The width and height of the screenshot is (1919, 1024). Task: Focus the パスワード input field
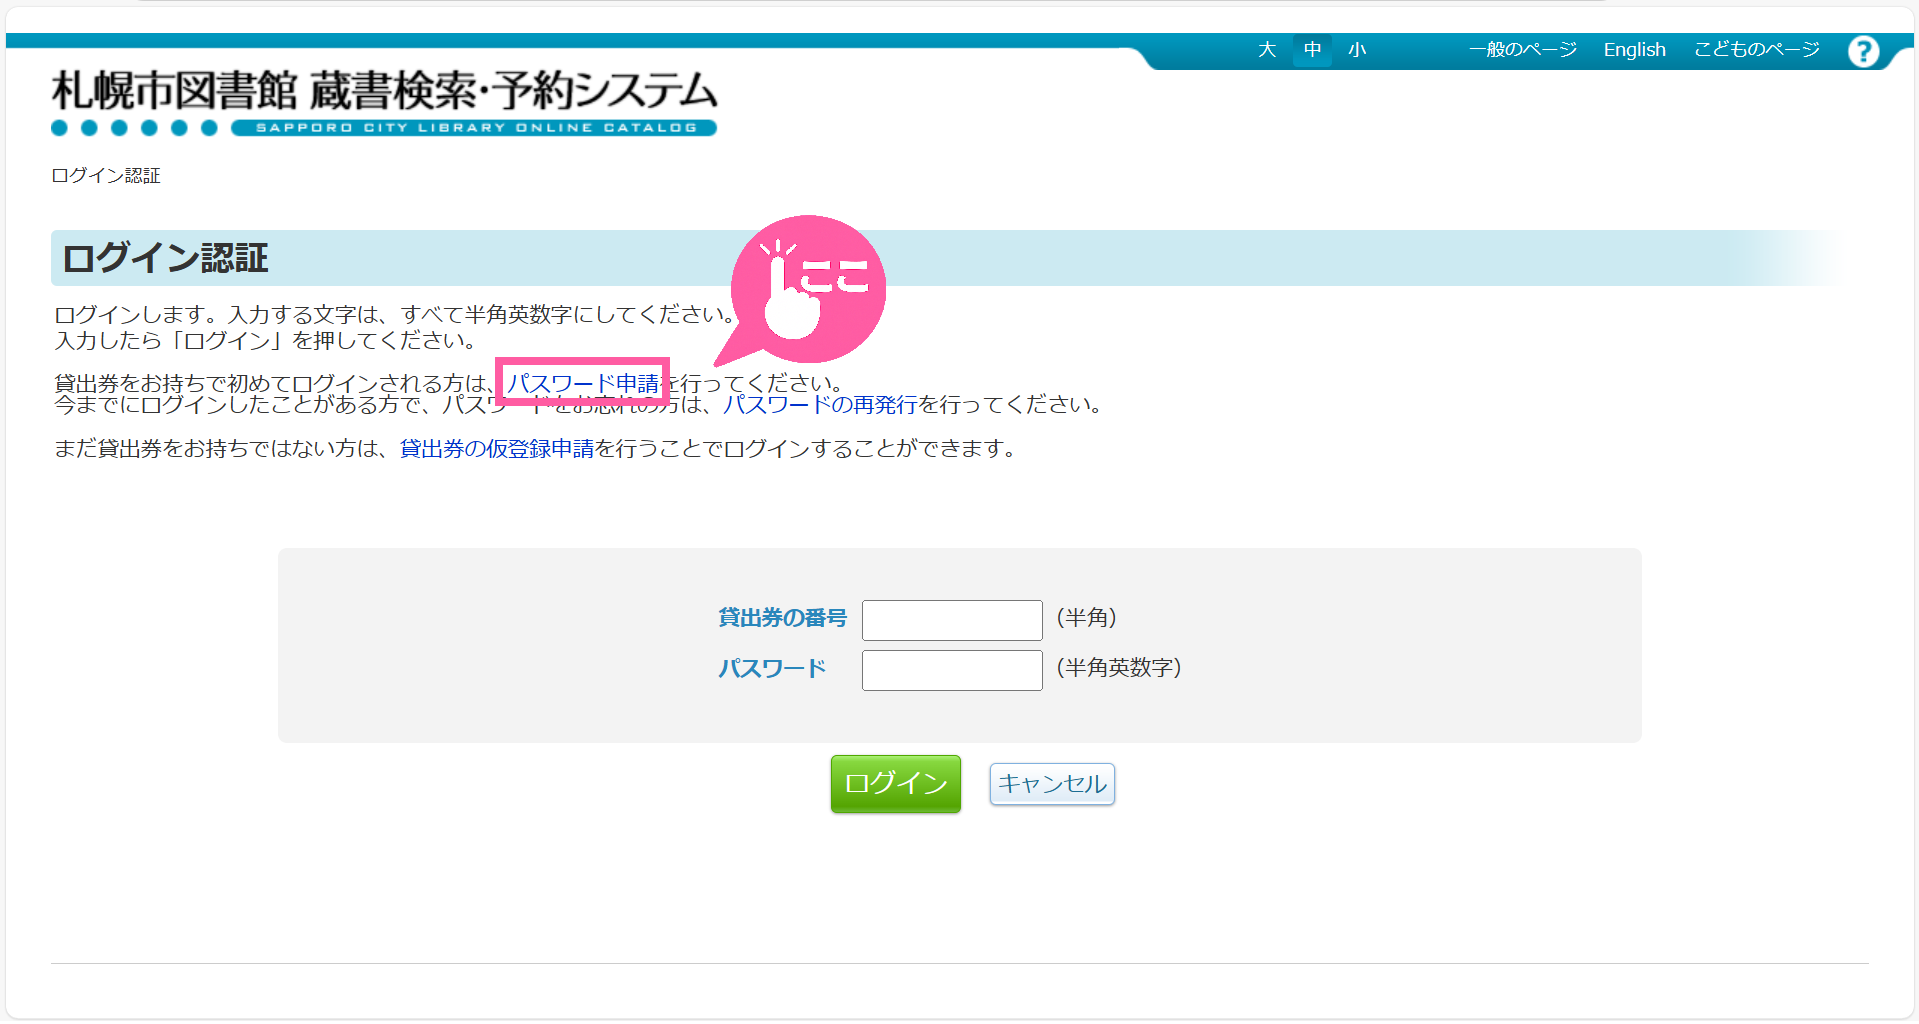coord(952,670)
